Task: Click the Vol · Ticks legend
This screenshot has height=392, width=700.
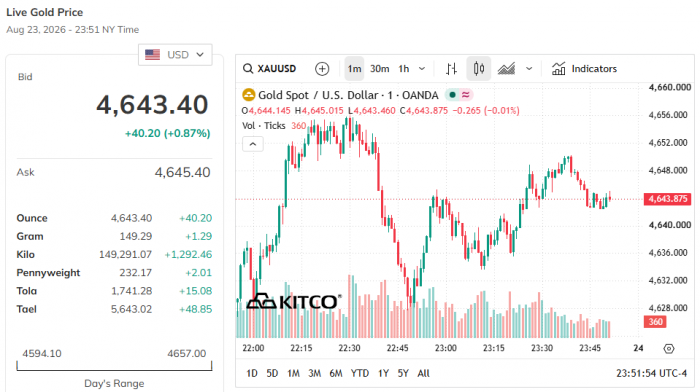Action: 263,126
